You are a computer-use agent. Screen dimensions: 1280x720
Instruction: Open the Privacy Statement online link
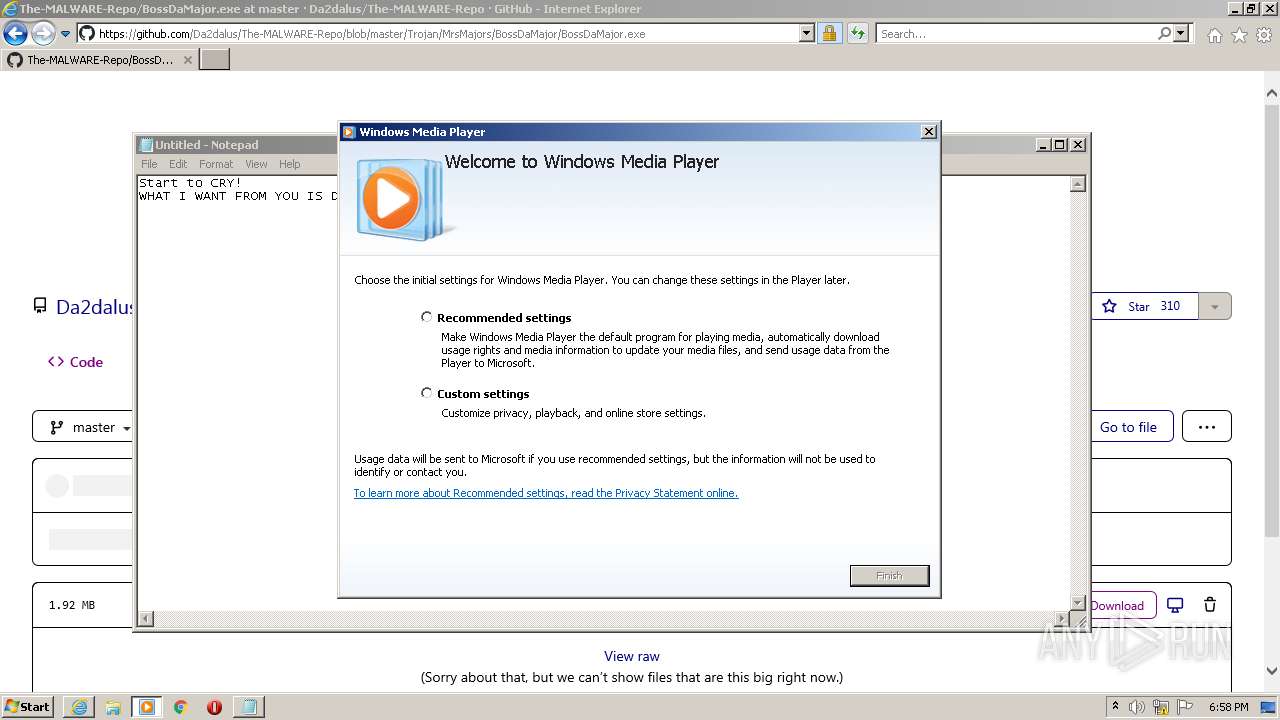click(x=546, y=493)
